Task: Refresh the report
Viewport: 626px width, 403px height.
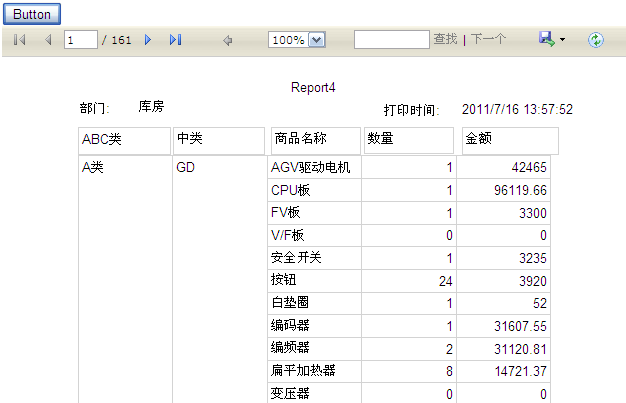Action: click(x=596, y=40)
